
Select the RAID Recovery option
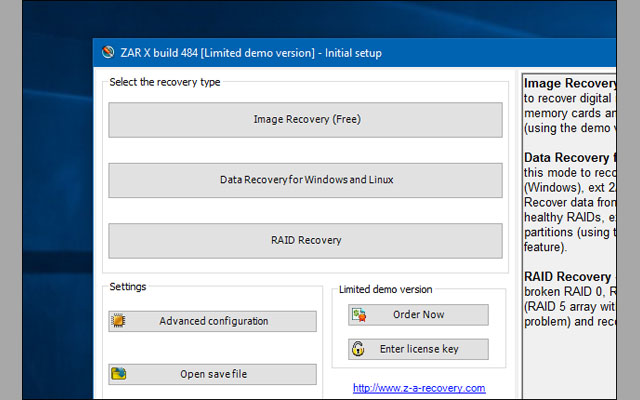(x=305, y=240)
